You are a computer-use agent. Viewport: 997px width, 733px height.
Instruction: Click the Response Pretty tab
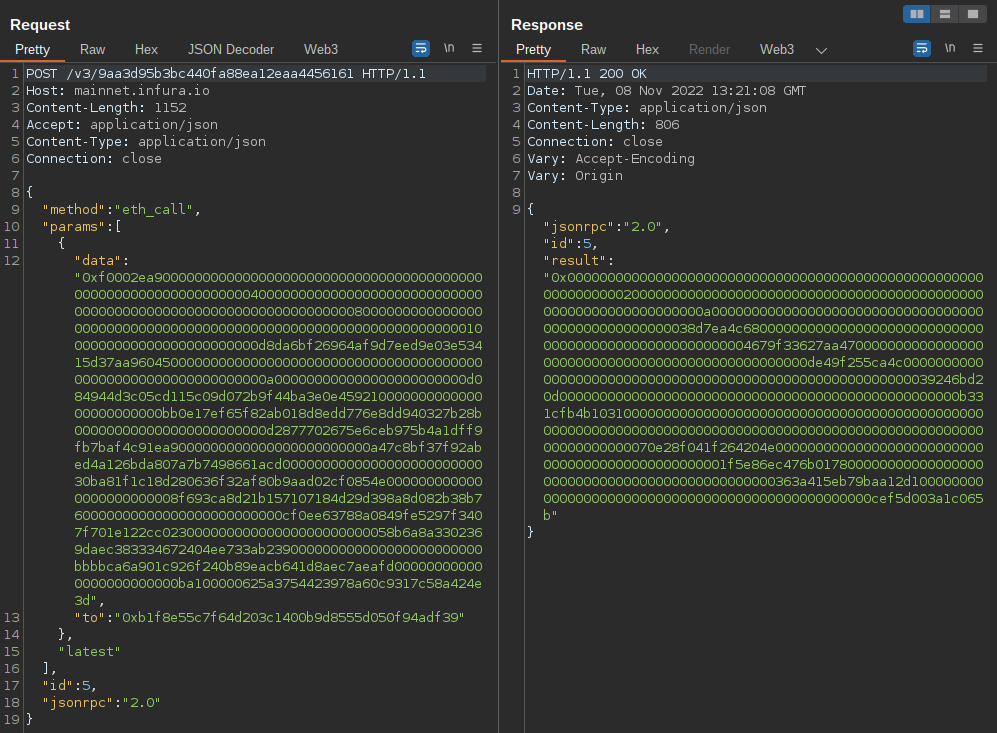tap(533, 50)
